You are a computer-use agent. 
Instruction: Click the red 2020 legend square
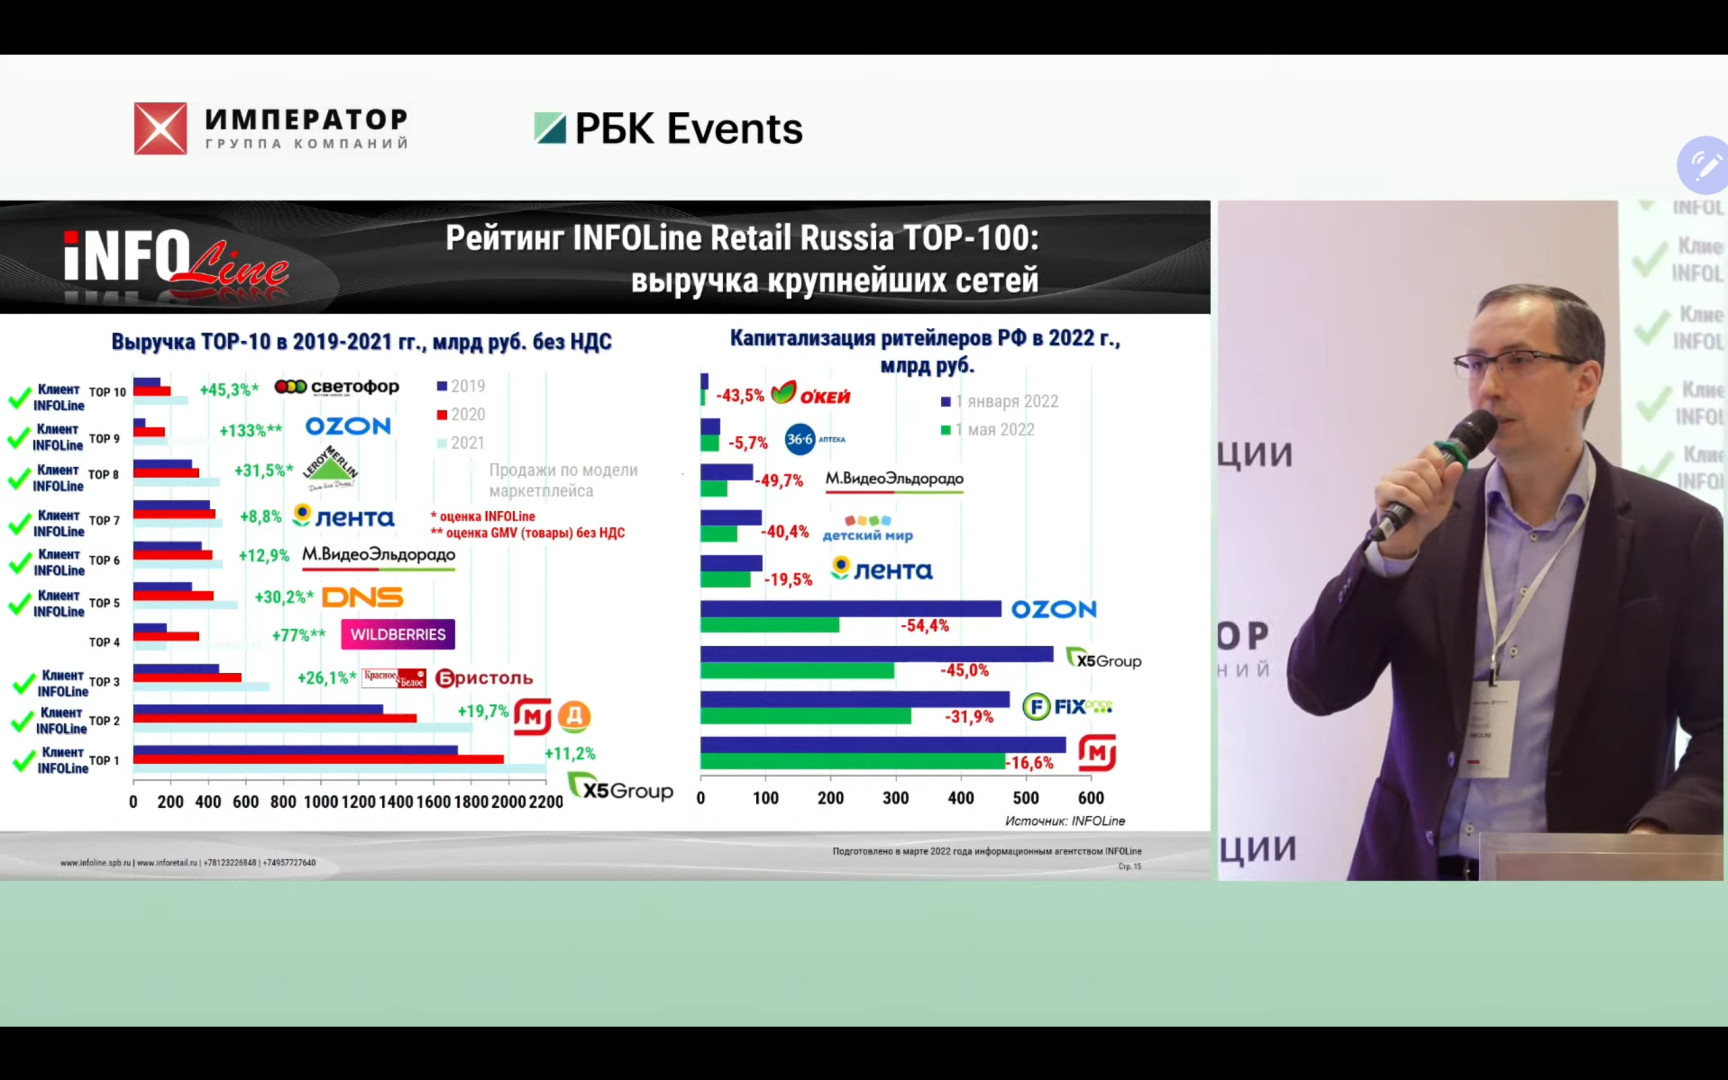click(442, 415)
